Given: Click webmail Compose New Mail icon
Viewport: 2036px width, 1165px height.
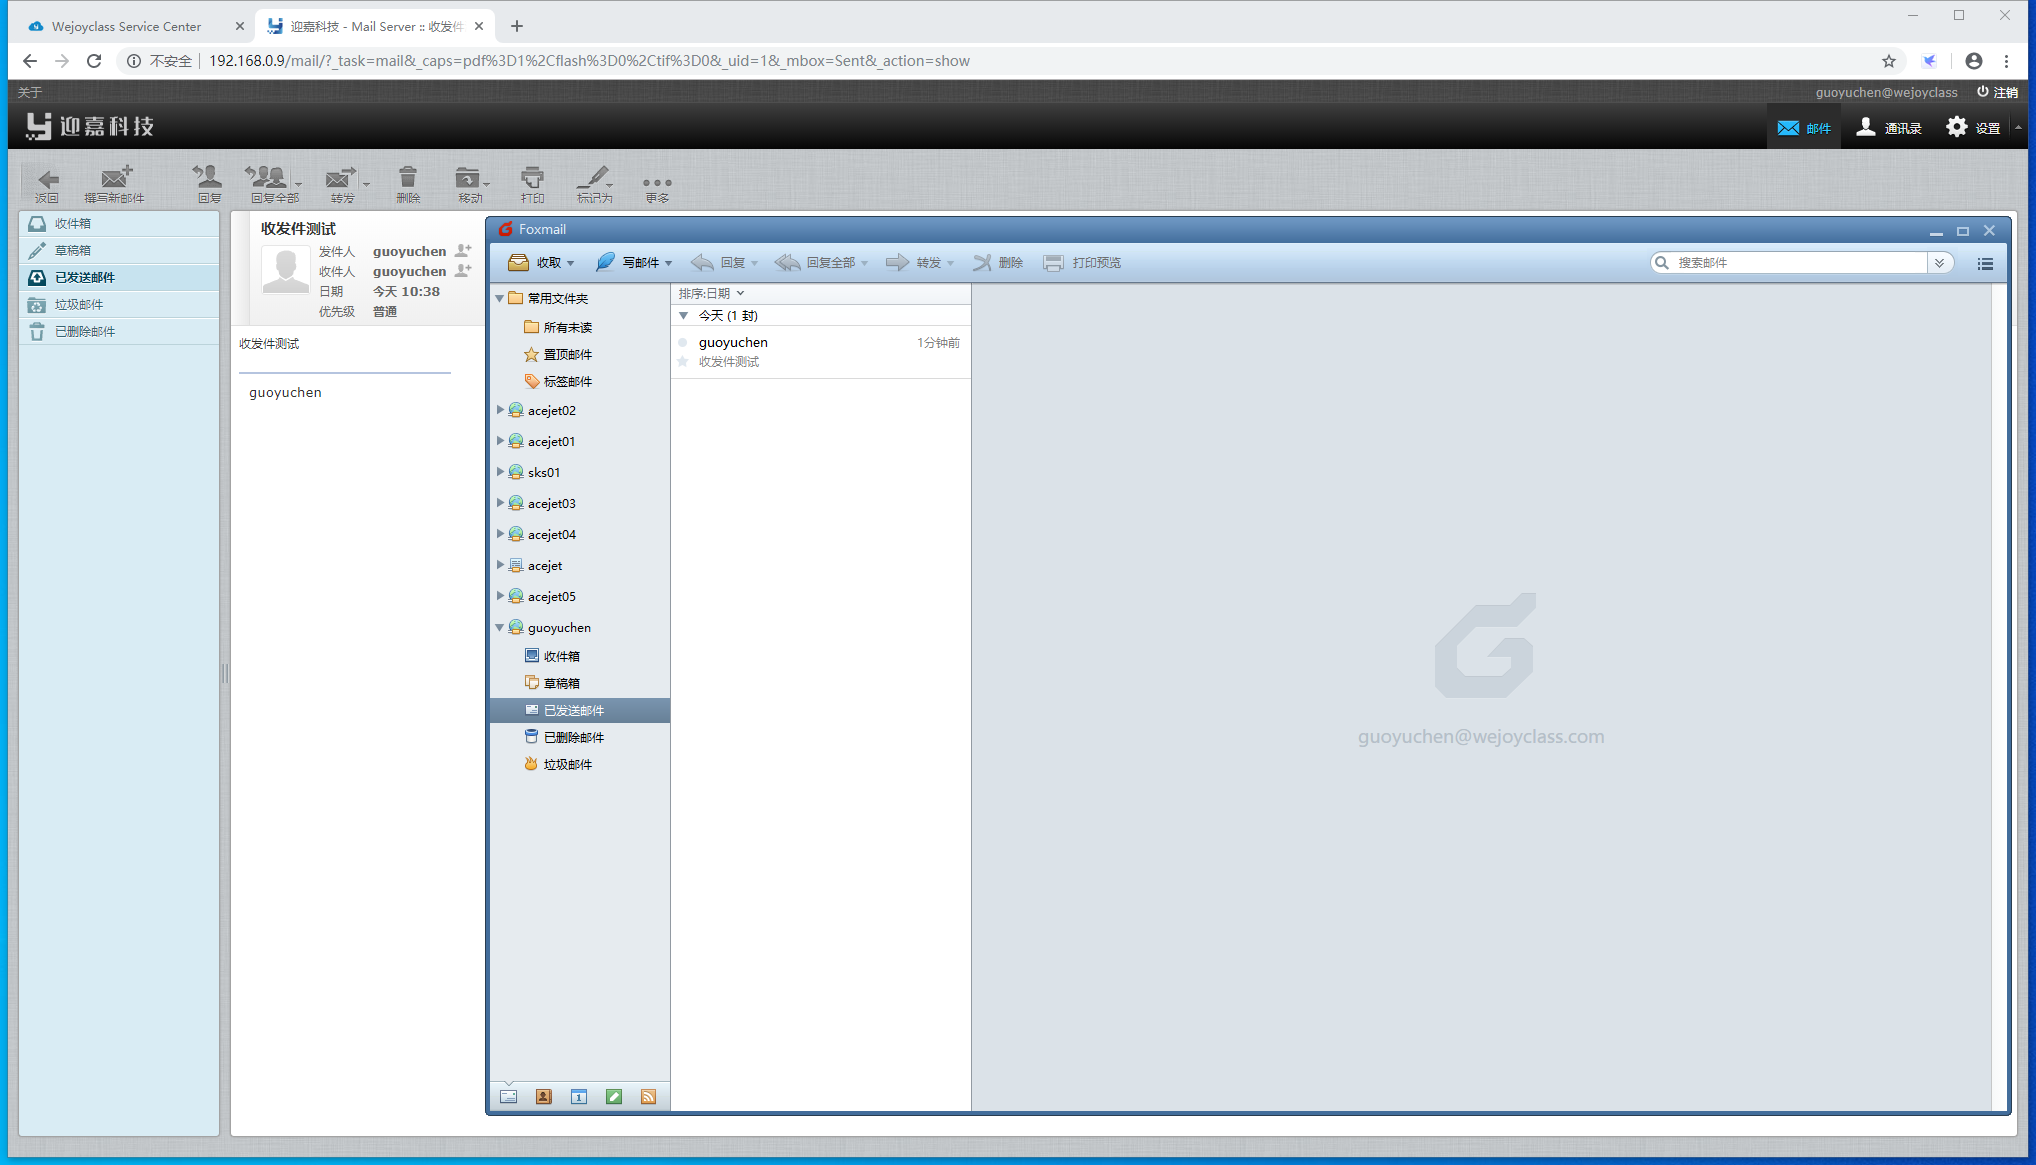Looking at the screenshot, I should (x=115, y=180).
